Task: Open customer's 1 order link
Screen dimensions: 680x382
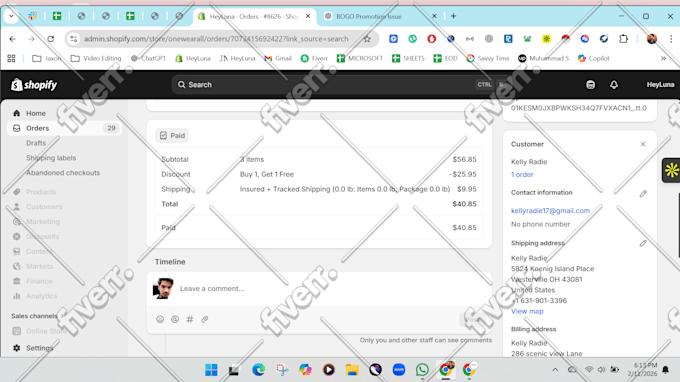Action: [522, 174]
